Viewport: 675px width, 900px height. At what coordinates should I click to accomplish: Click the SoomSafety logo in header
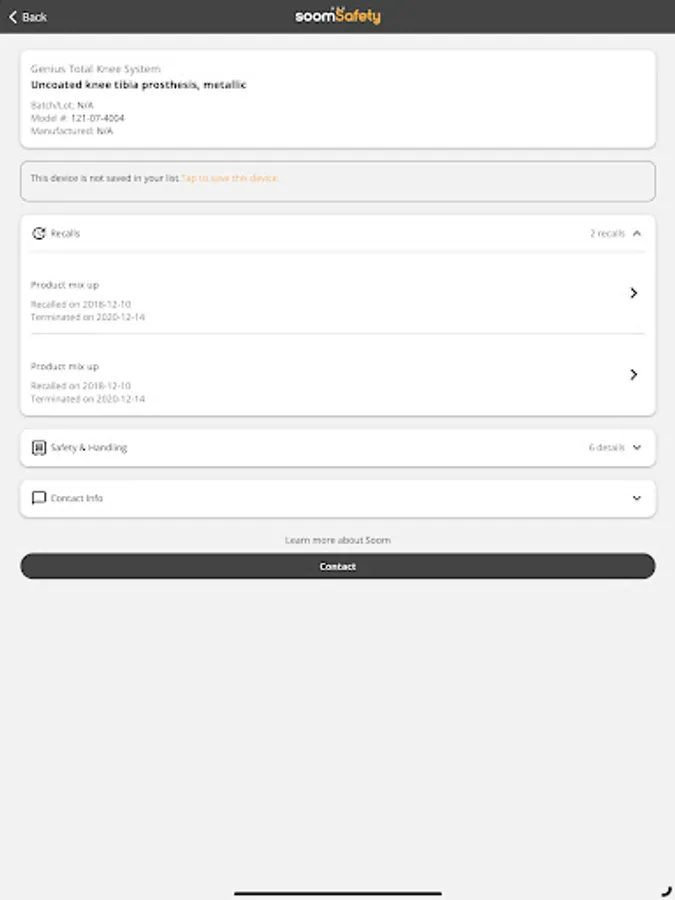(338, 16)
